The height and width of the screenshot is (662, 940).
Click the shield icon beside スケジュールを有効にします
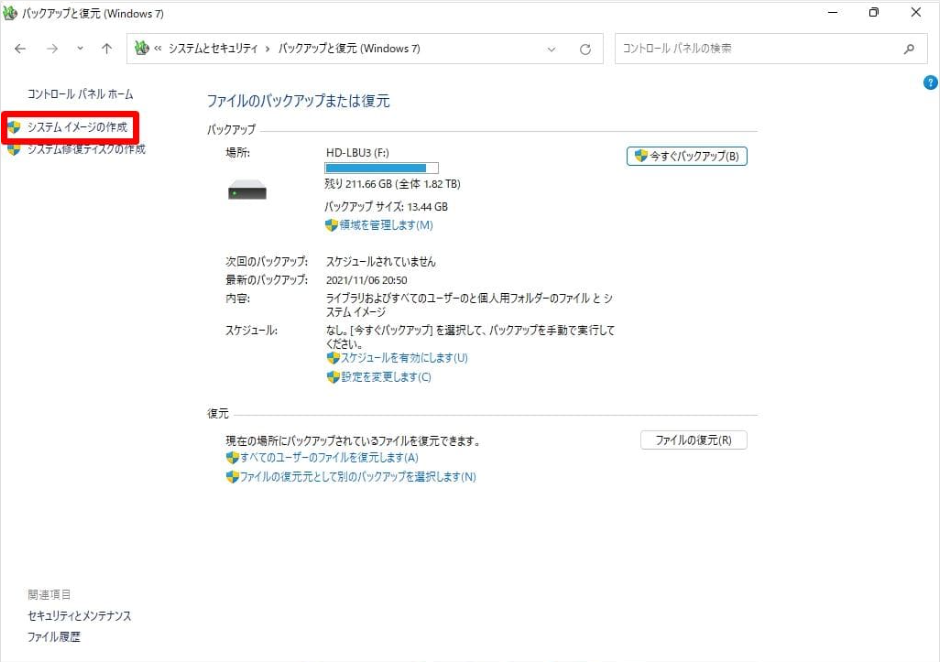coord(333,358)
